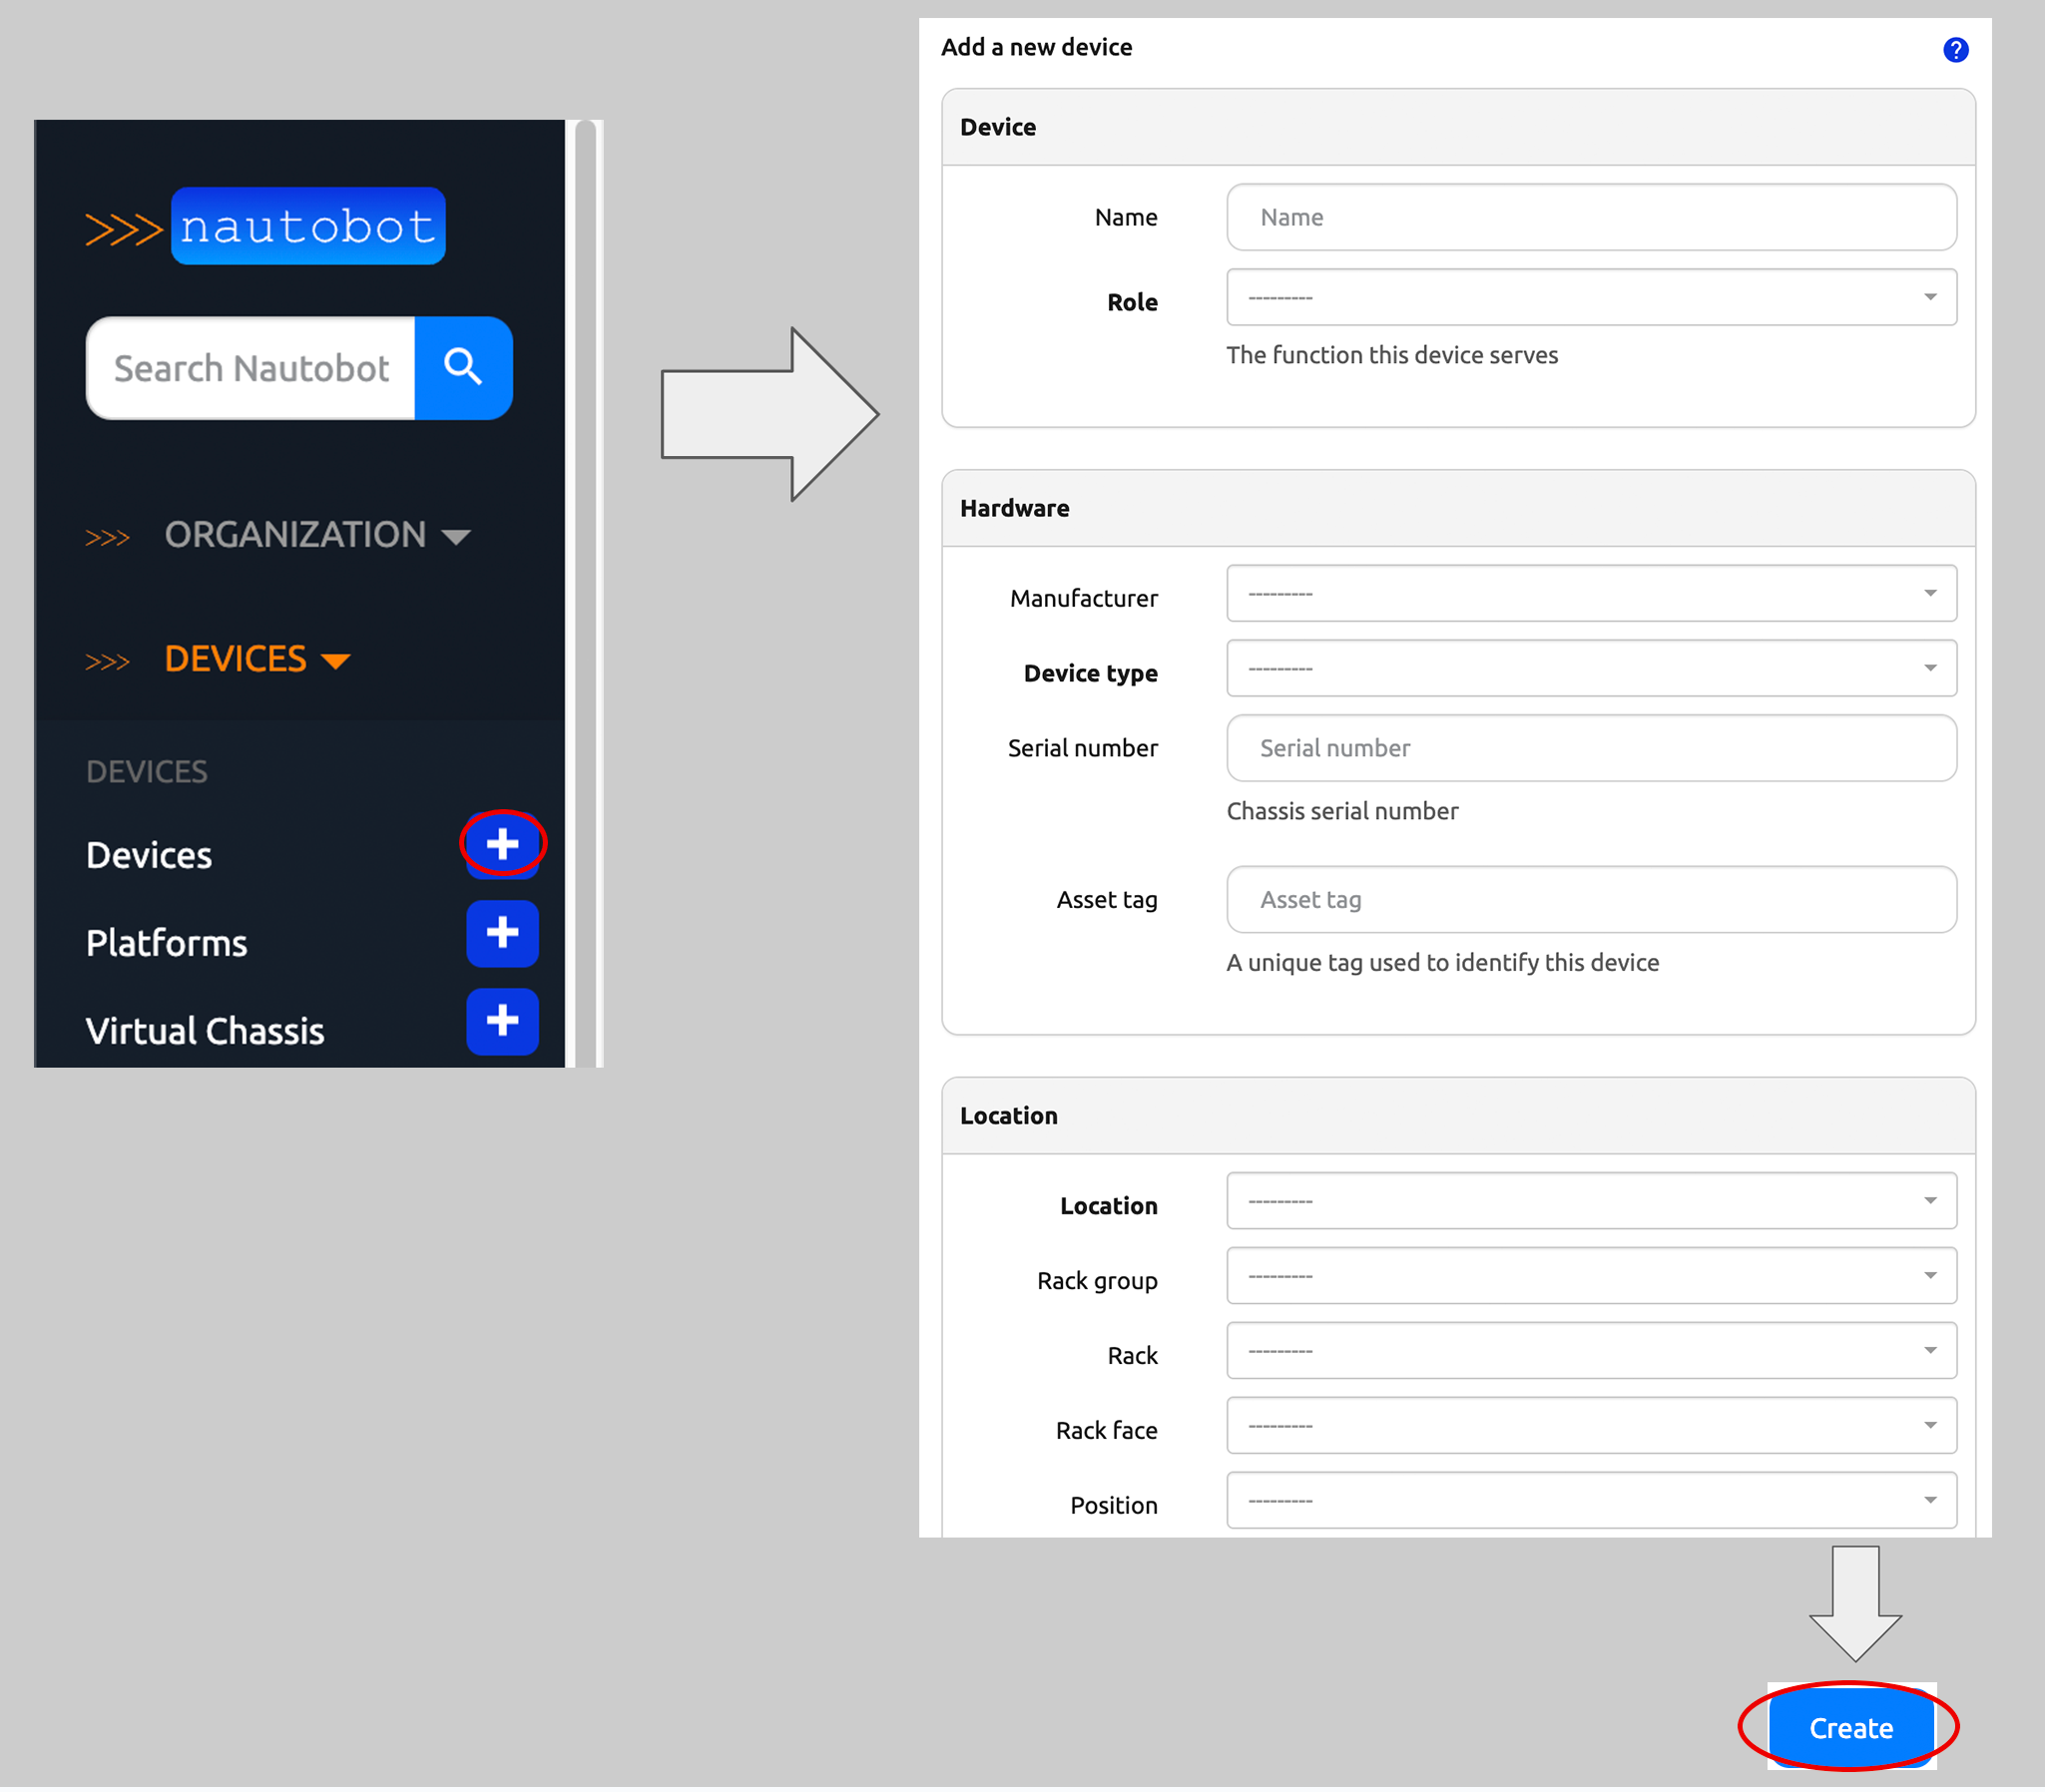The width and height of the screenshot is (2045, 1792).
Task: Collapse the DEVICES menu
Action: (x=256, y=660)
